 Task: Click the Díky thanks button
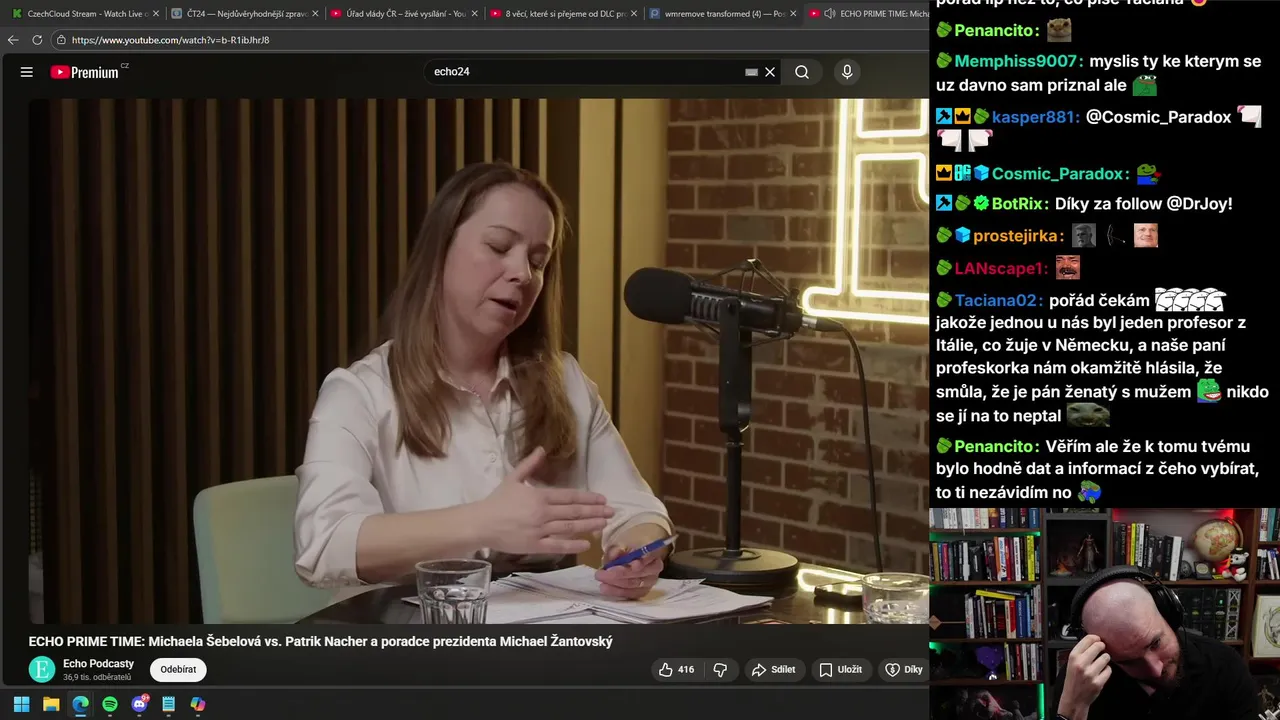coord(903,670)
